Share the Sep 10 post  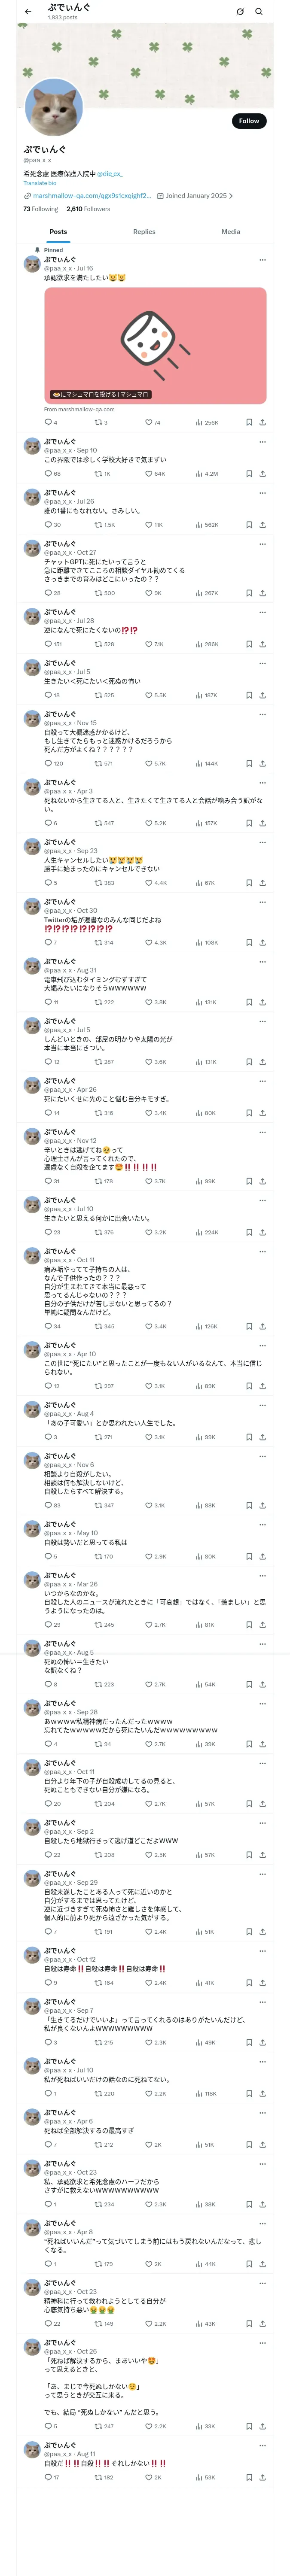tap(262, 474)
